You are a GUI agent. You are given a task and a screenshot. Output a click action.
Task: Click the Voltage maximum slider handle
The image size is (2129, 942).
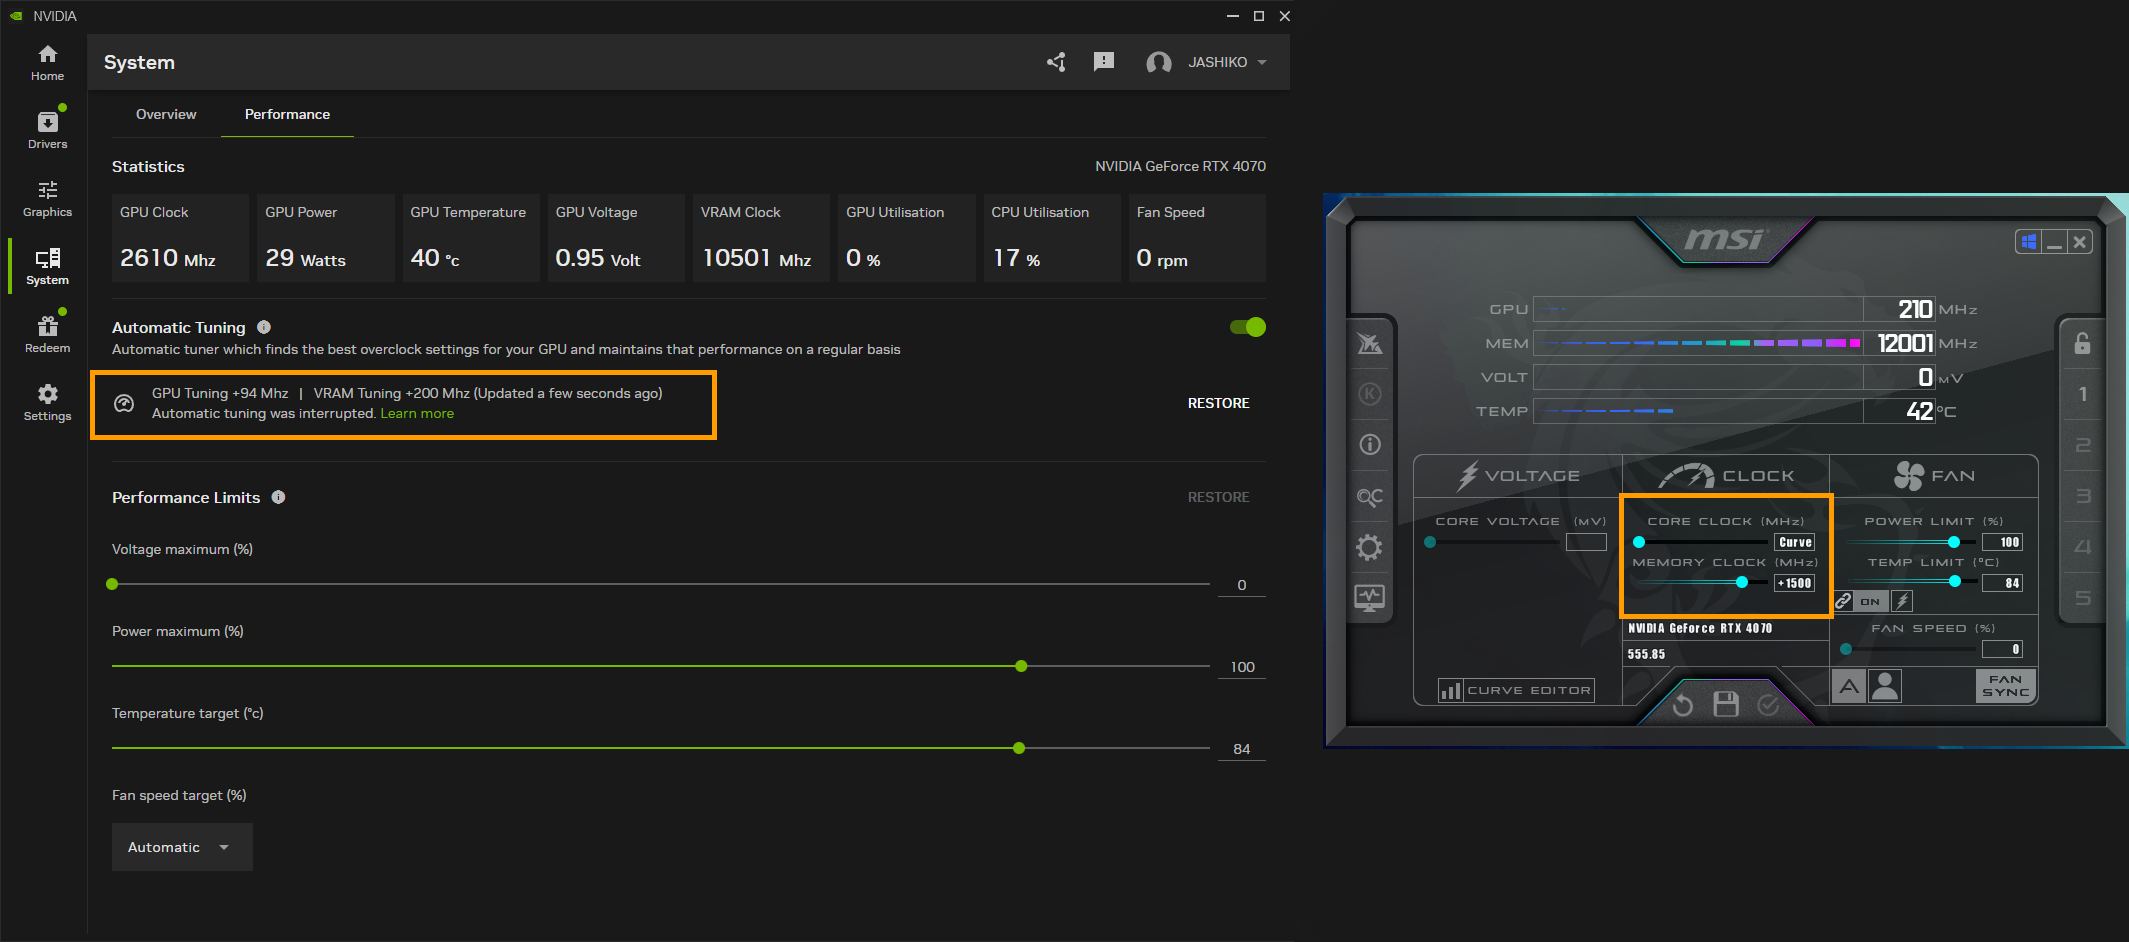(112, 584)
